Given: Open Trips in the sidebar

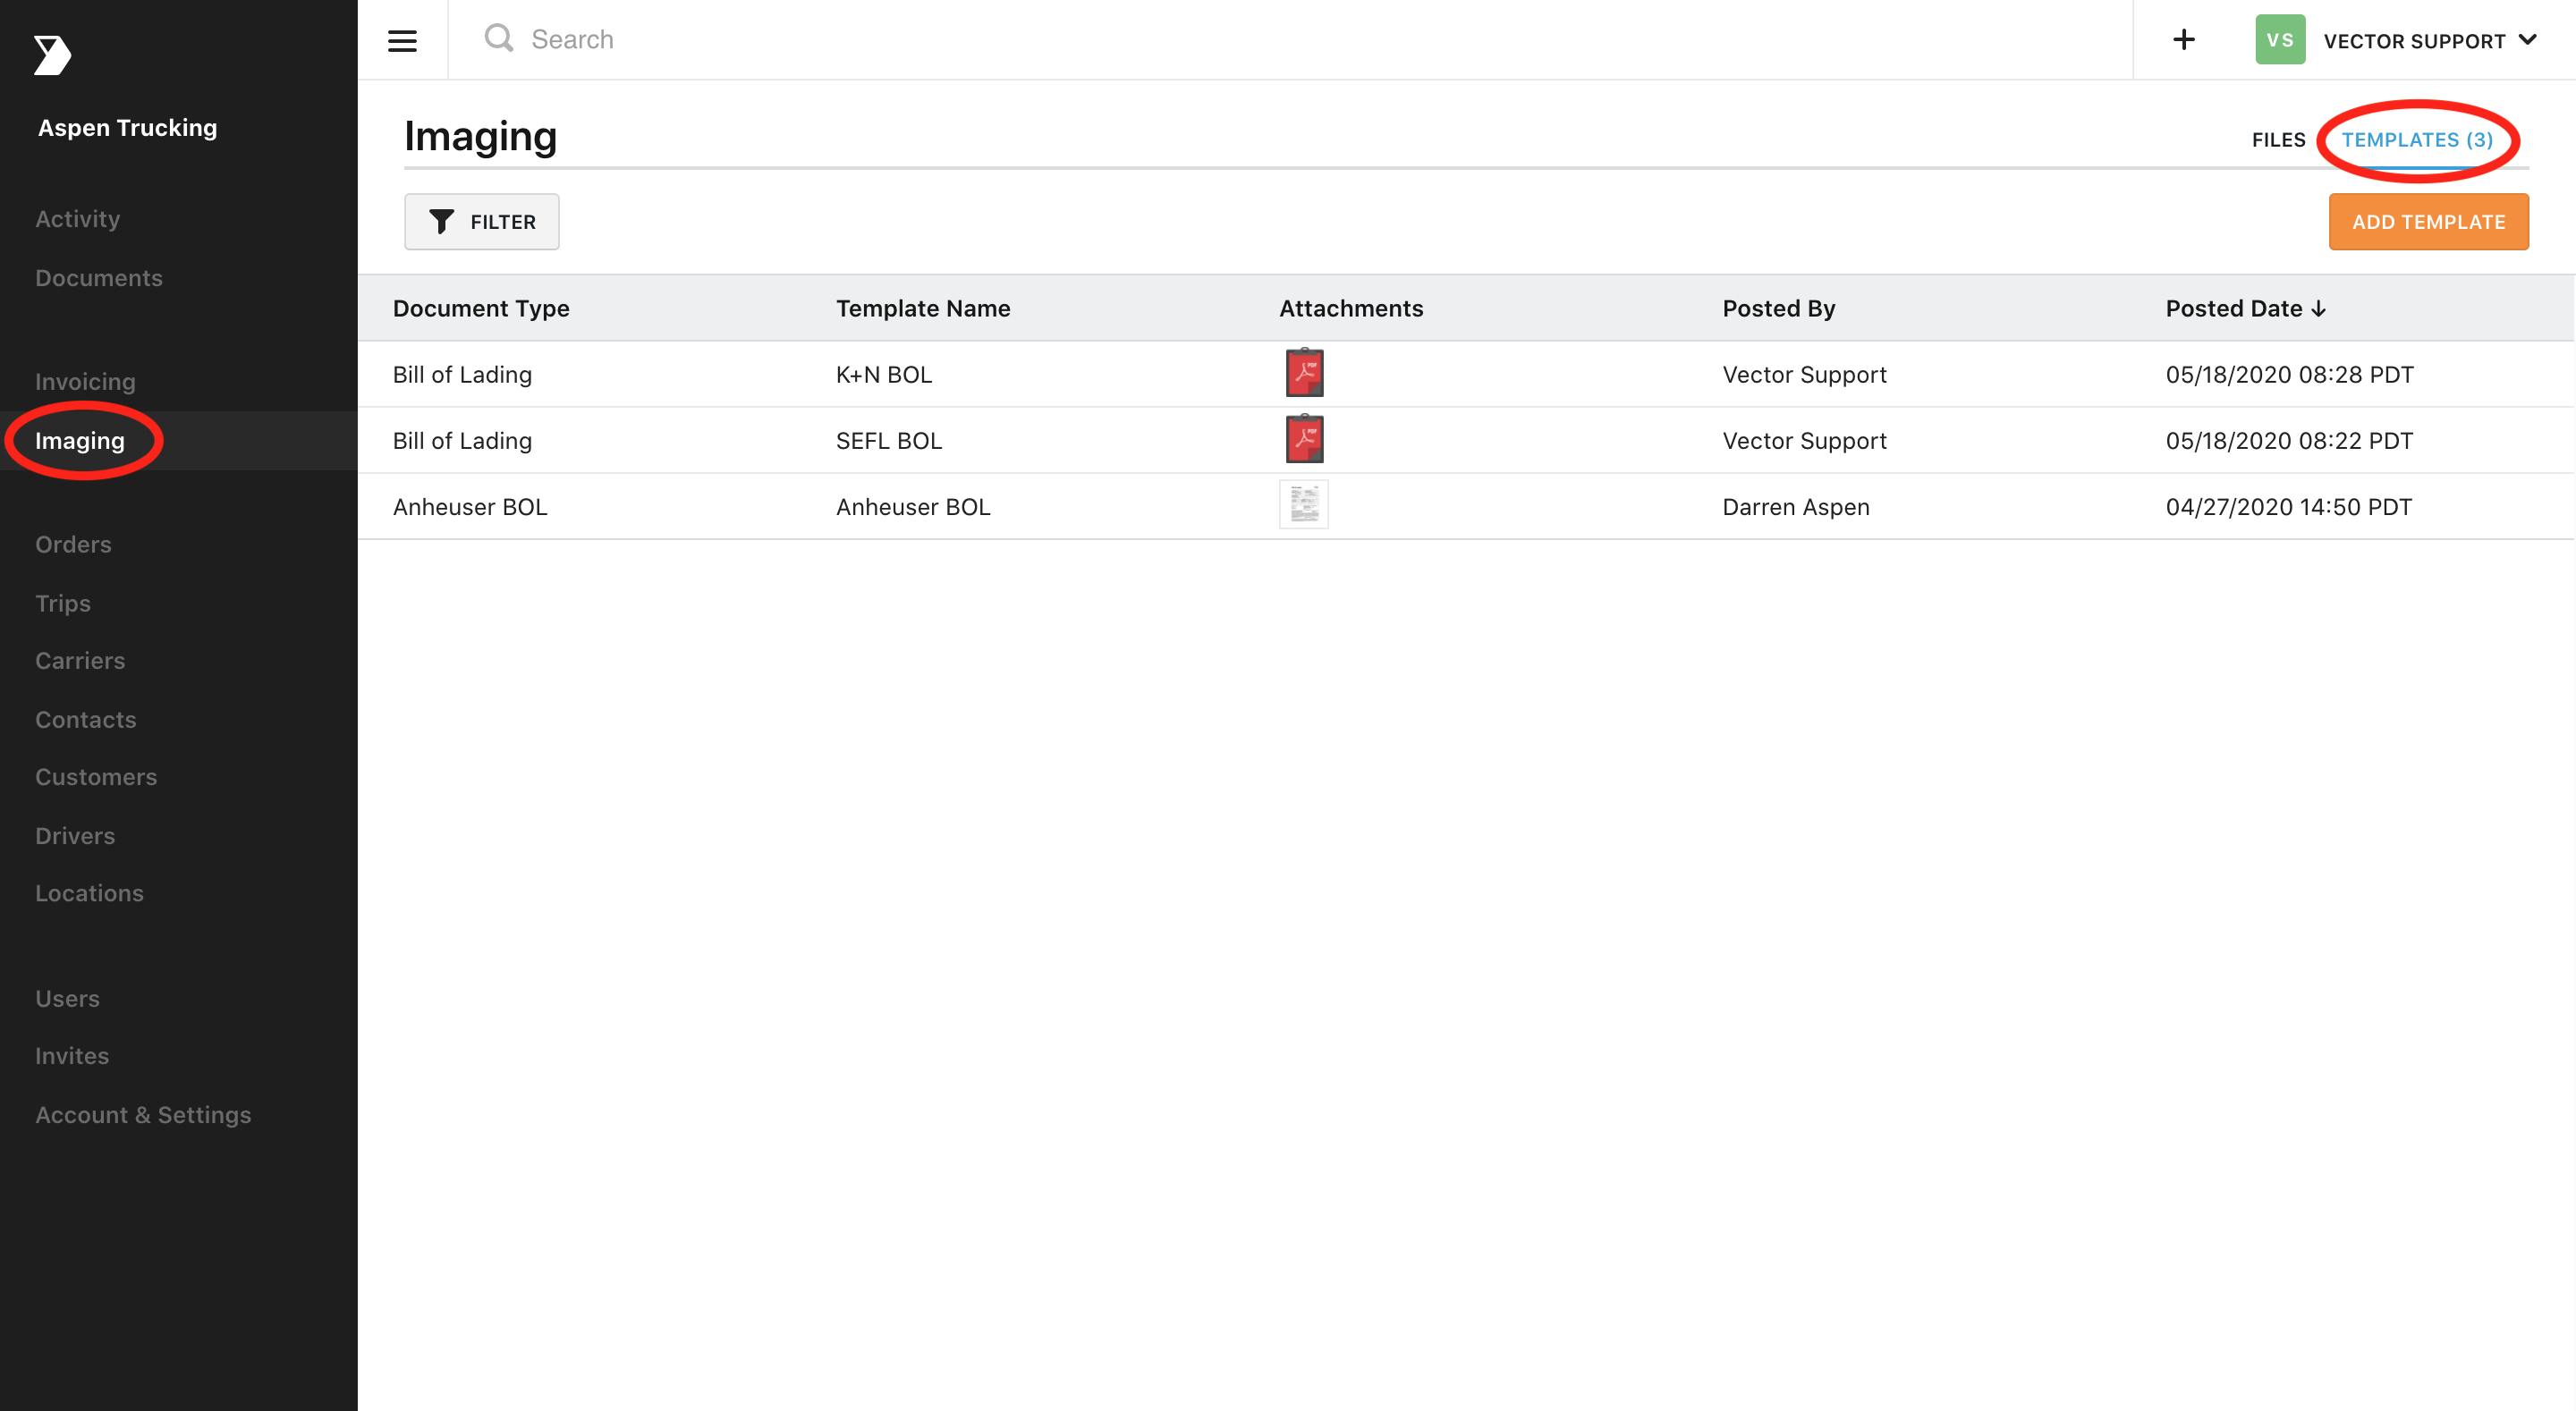Looking at the screenshot, I should click(63, 604).
